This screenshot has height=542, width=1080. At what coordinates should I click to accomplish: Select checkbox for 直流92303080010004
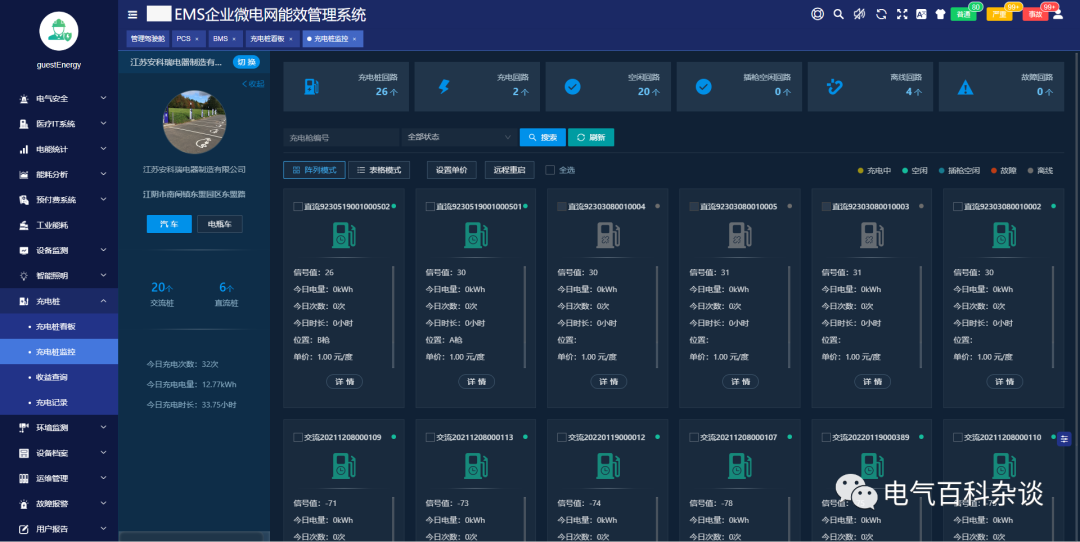pos(561,207)
